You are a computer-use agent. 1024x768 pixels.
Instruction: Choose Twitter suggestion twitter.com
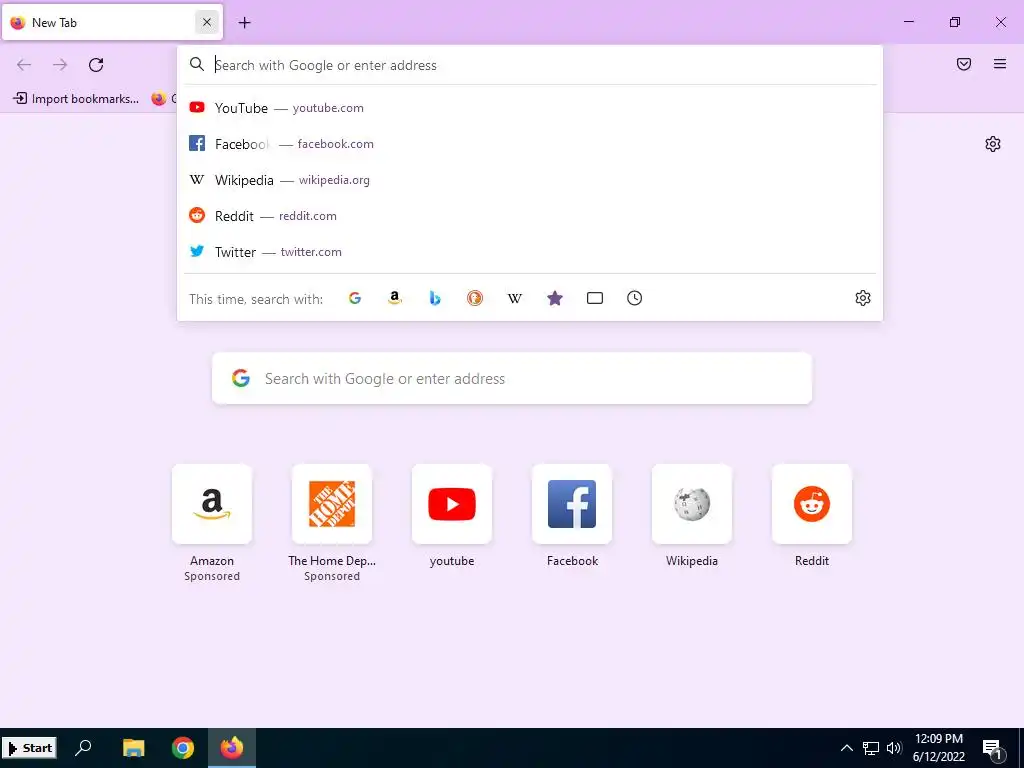(530, 251)
